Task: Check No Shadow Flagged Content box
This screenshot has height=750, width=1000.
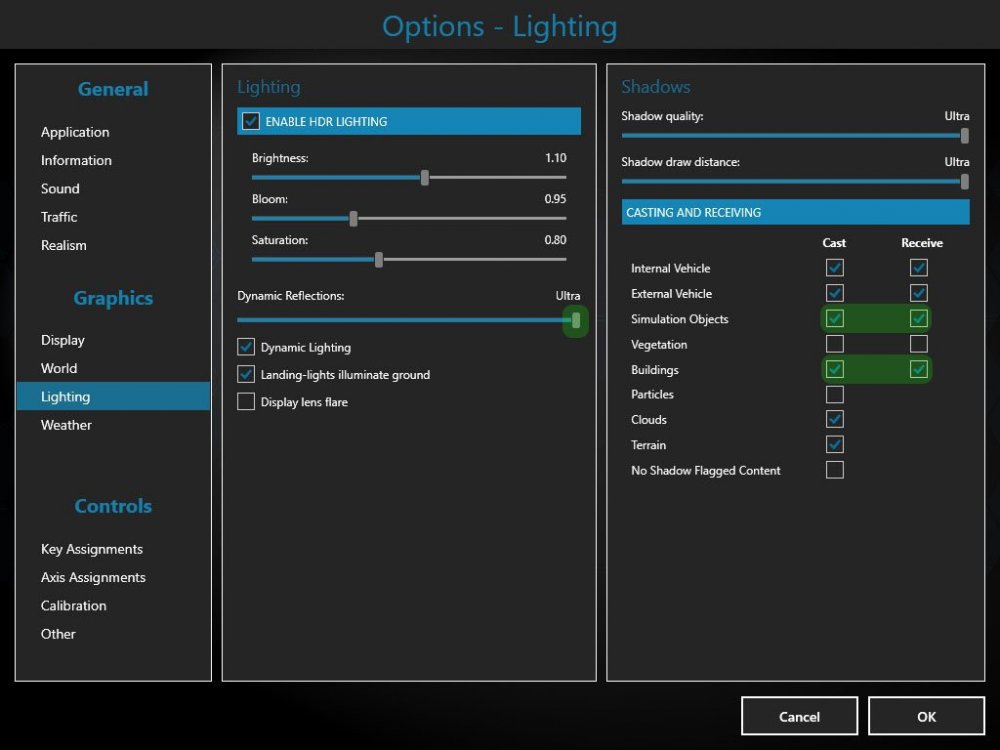Action: point(835,470)
